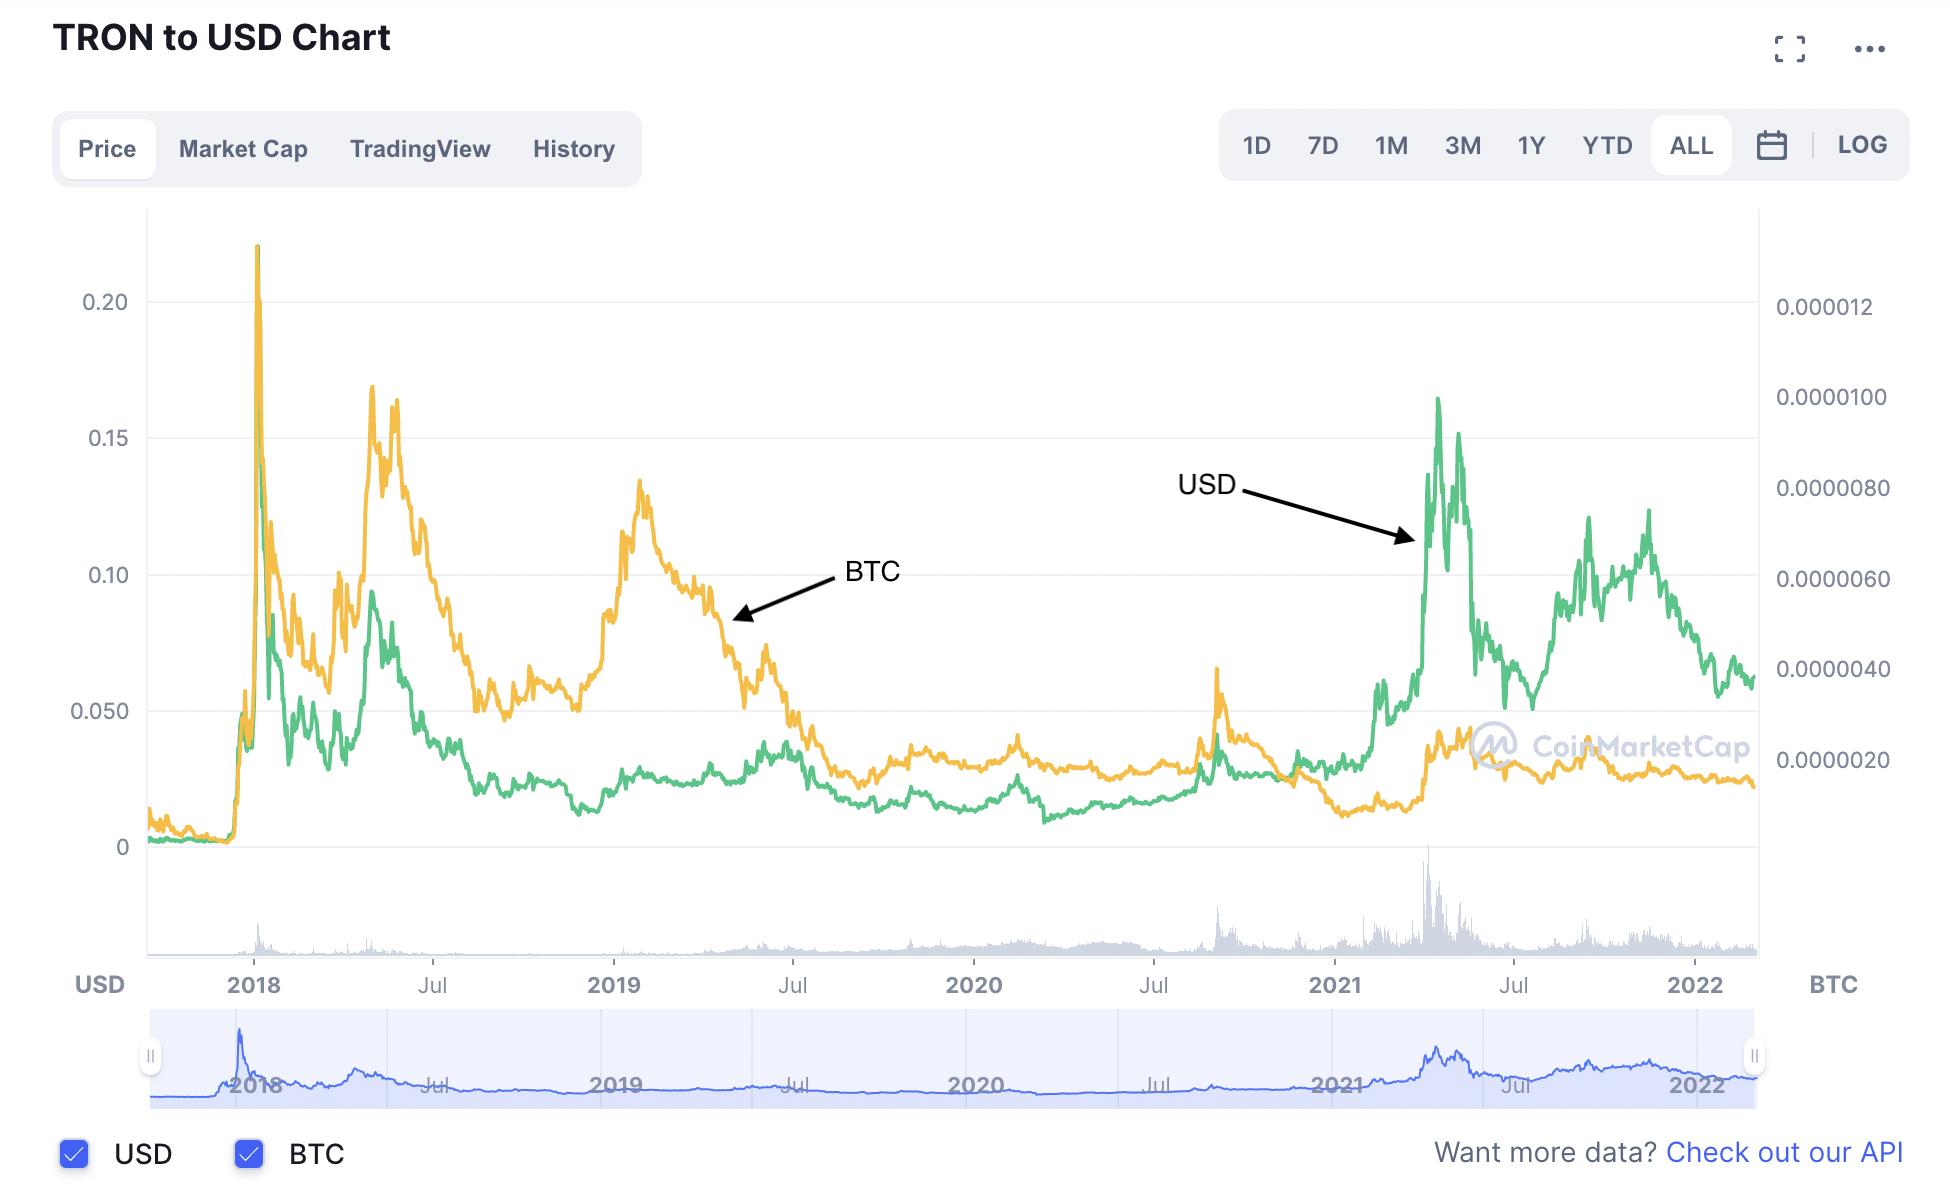Click right handle of range slider

point(1754,1056)
